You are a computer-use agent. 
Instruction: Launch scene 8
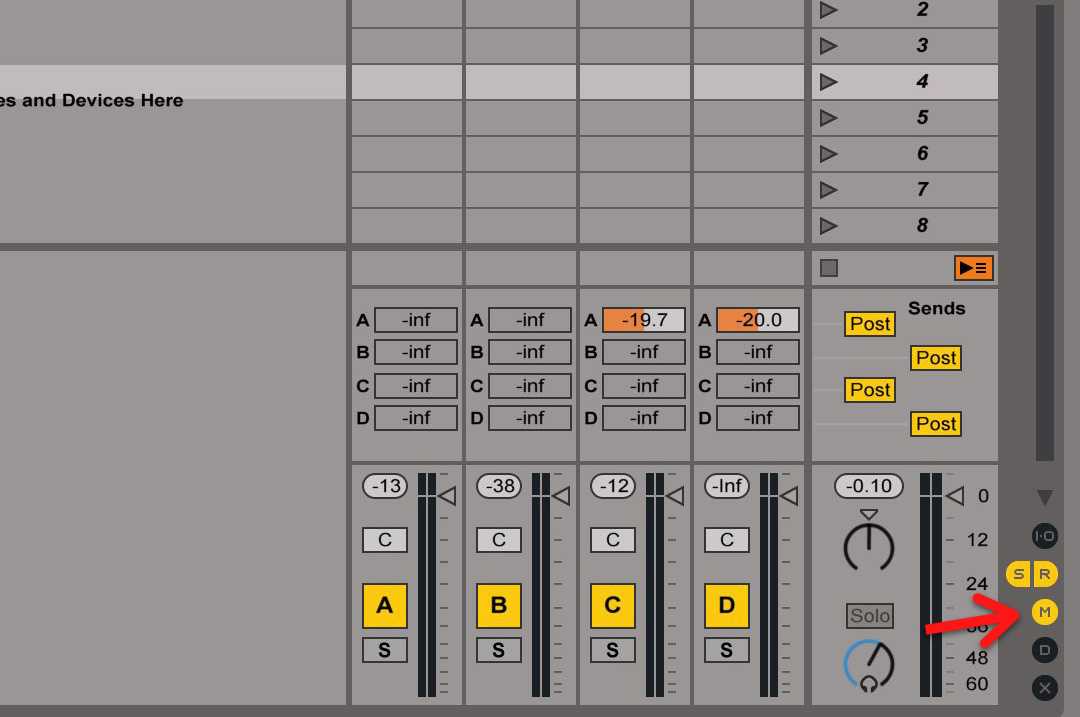click(x=828, y=225)
